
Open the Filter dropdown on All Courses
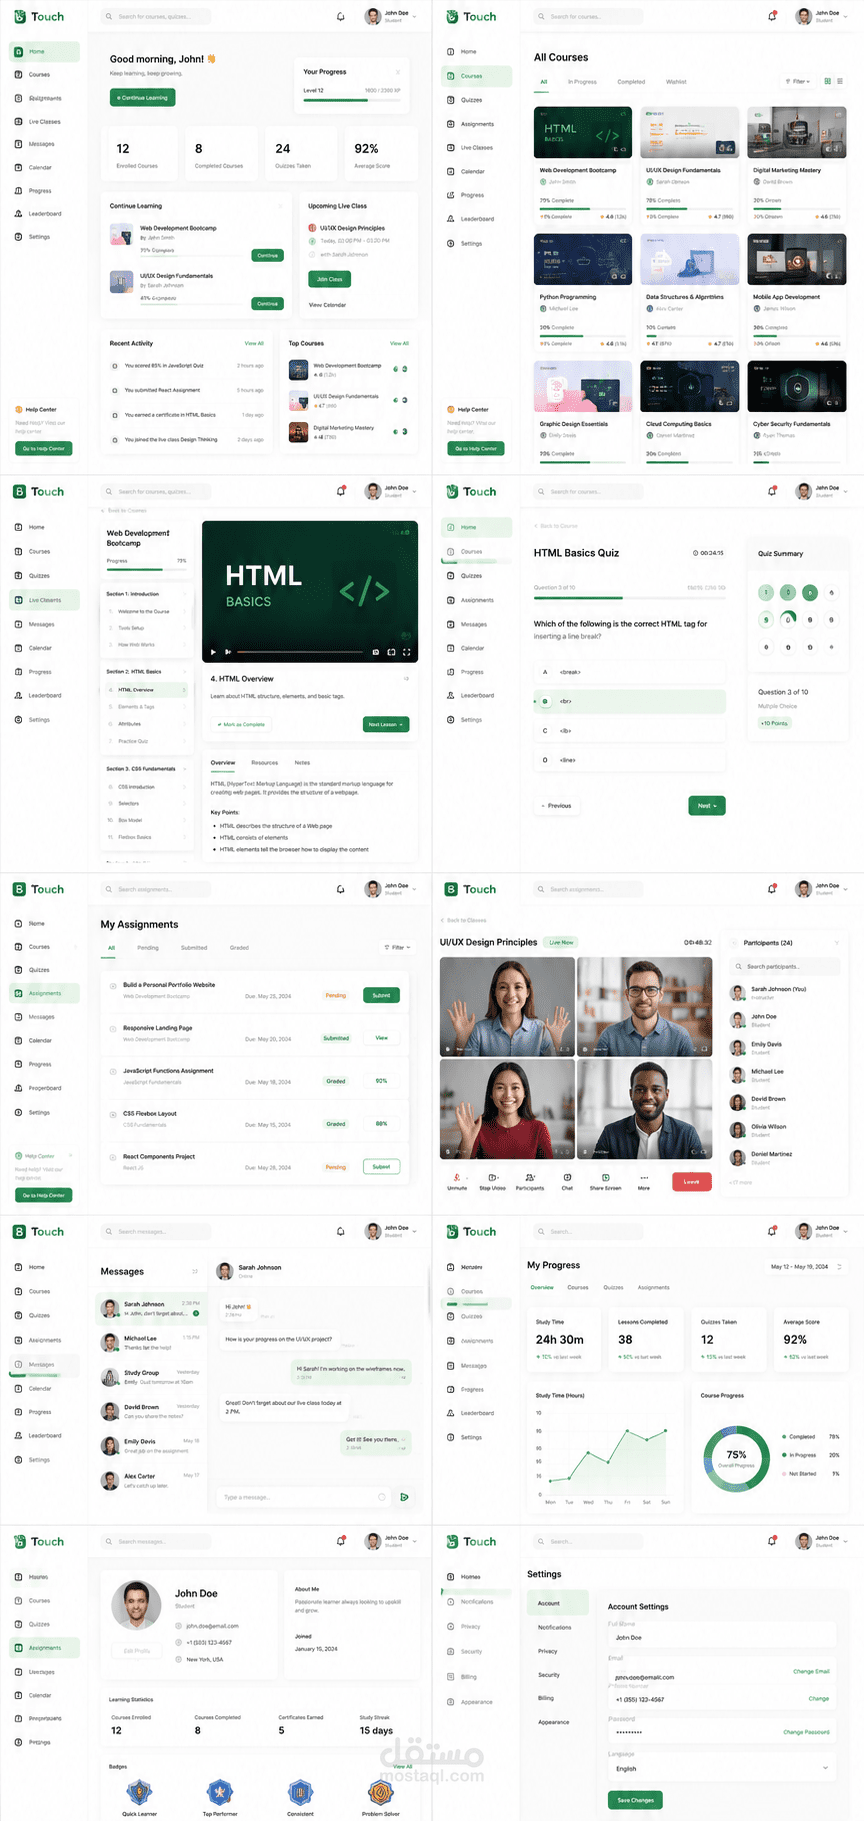[797, 81]
